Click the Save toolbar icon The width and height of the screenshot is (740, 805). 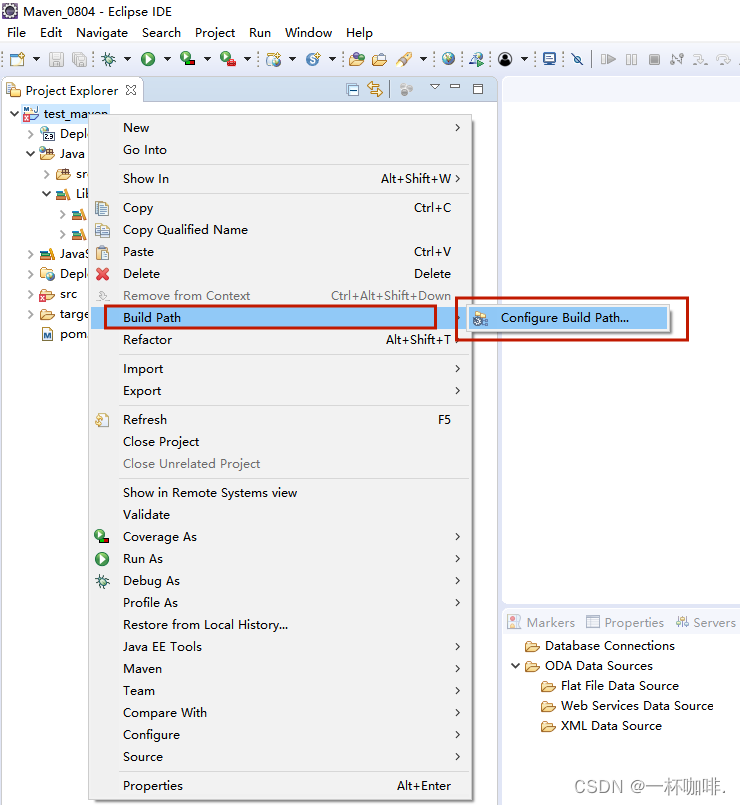(x=56, y=60)
